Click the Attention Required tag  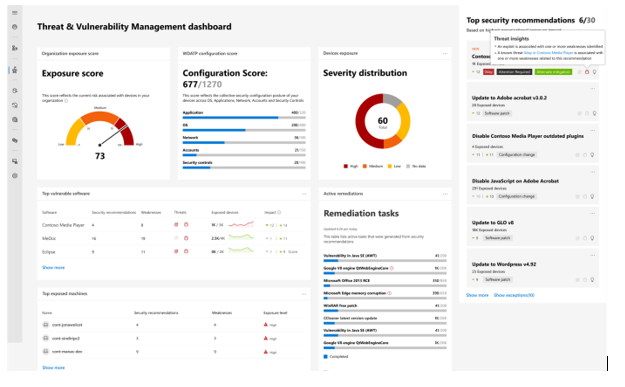tap(514, 72)
